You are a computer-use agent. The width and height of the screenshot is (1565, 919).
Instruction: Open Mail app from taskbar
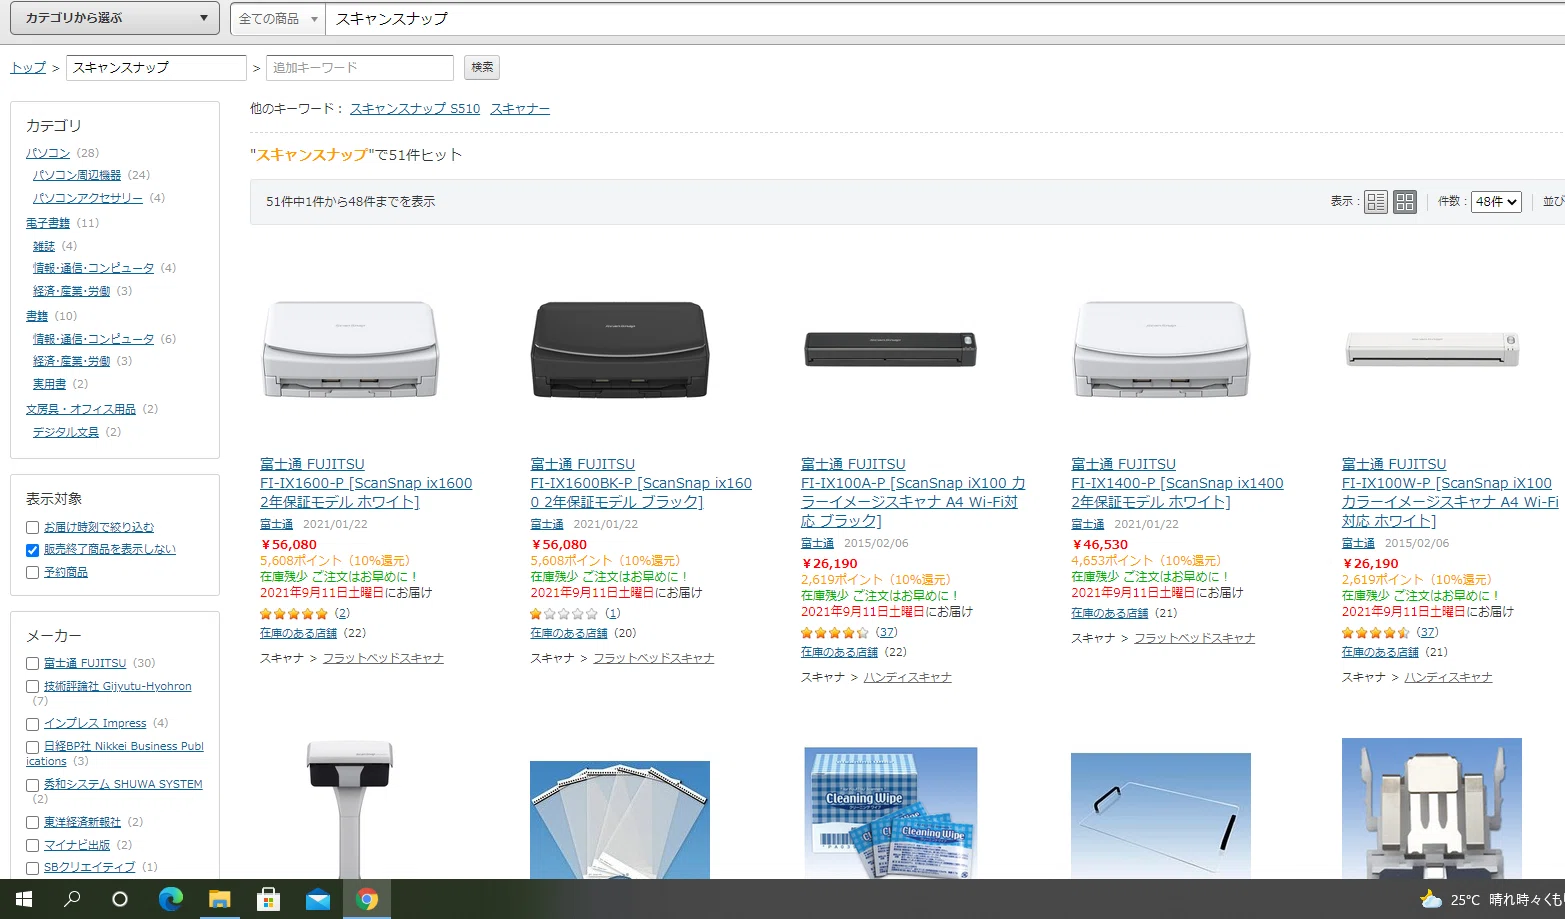[x=318, y=899]
